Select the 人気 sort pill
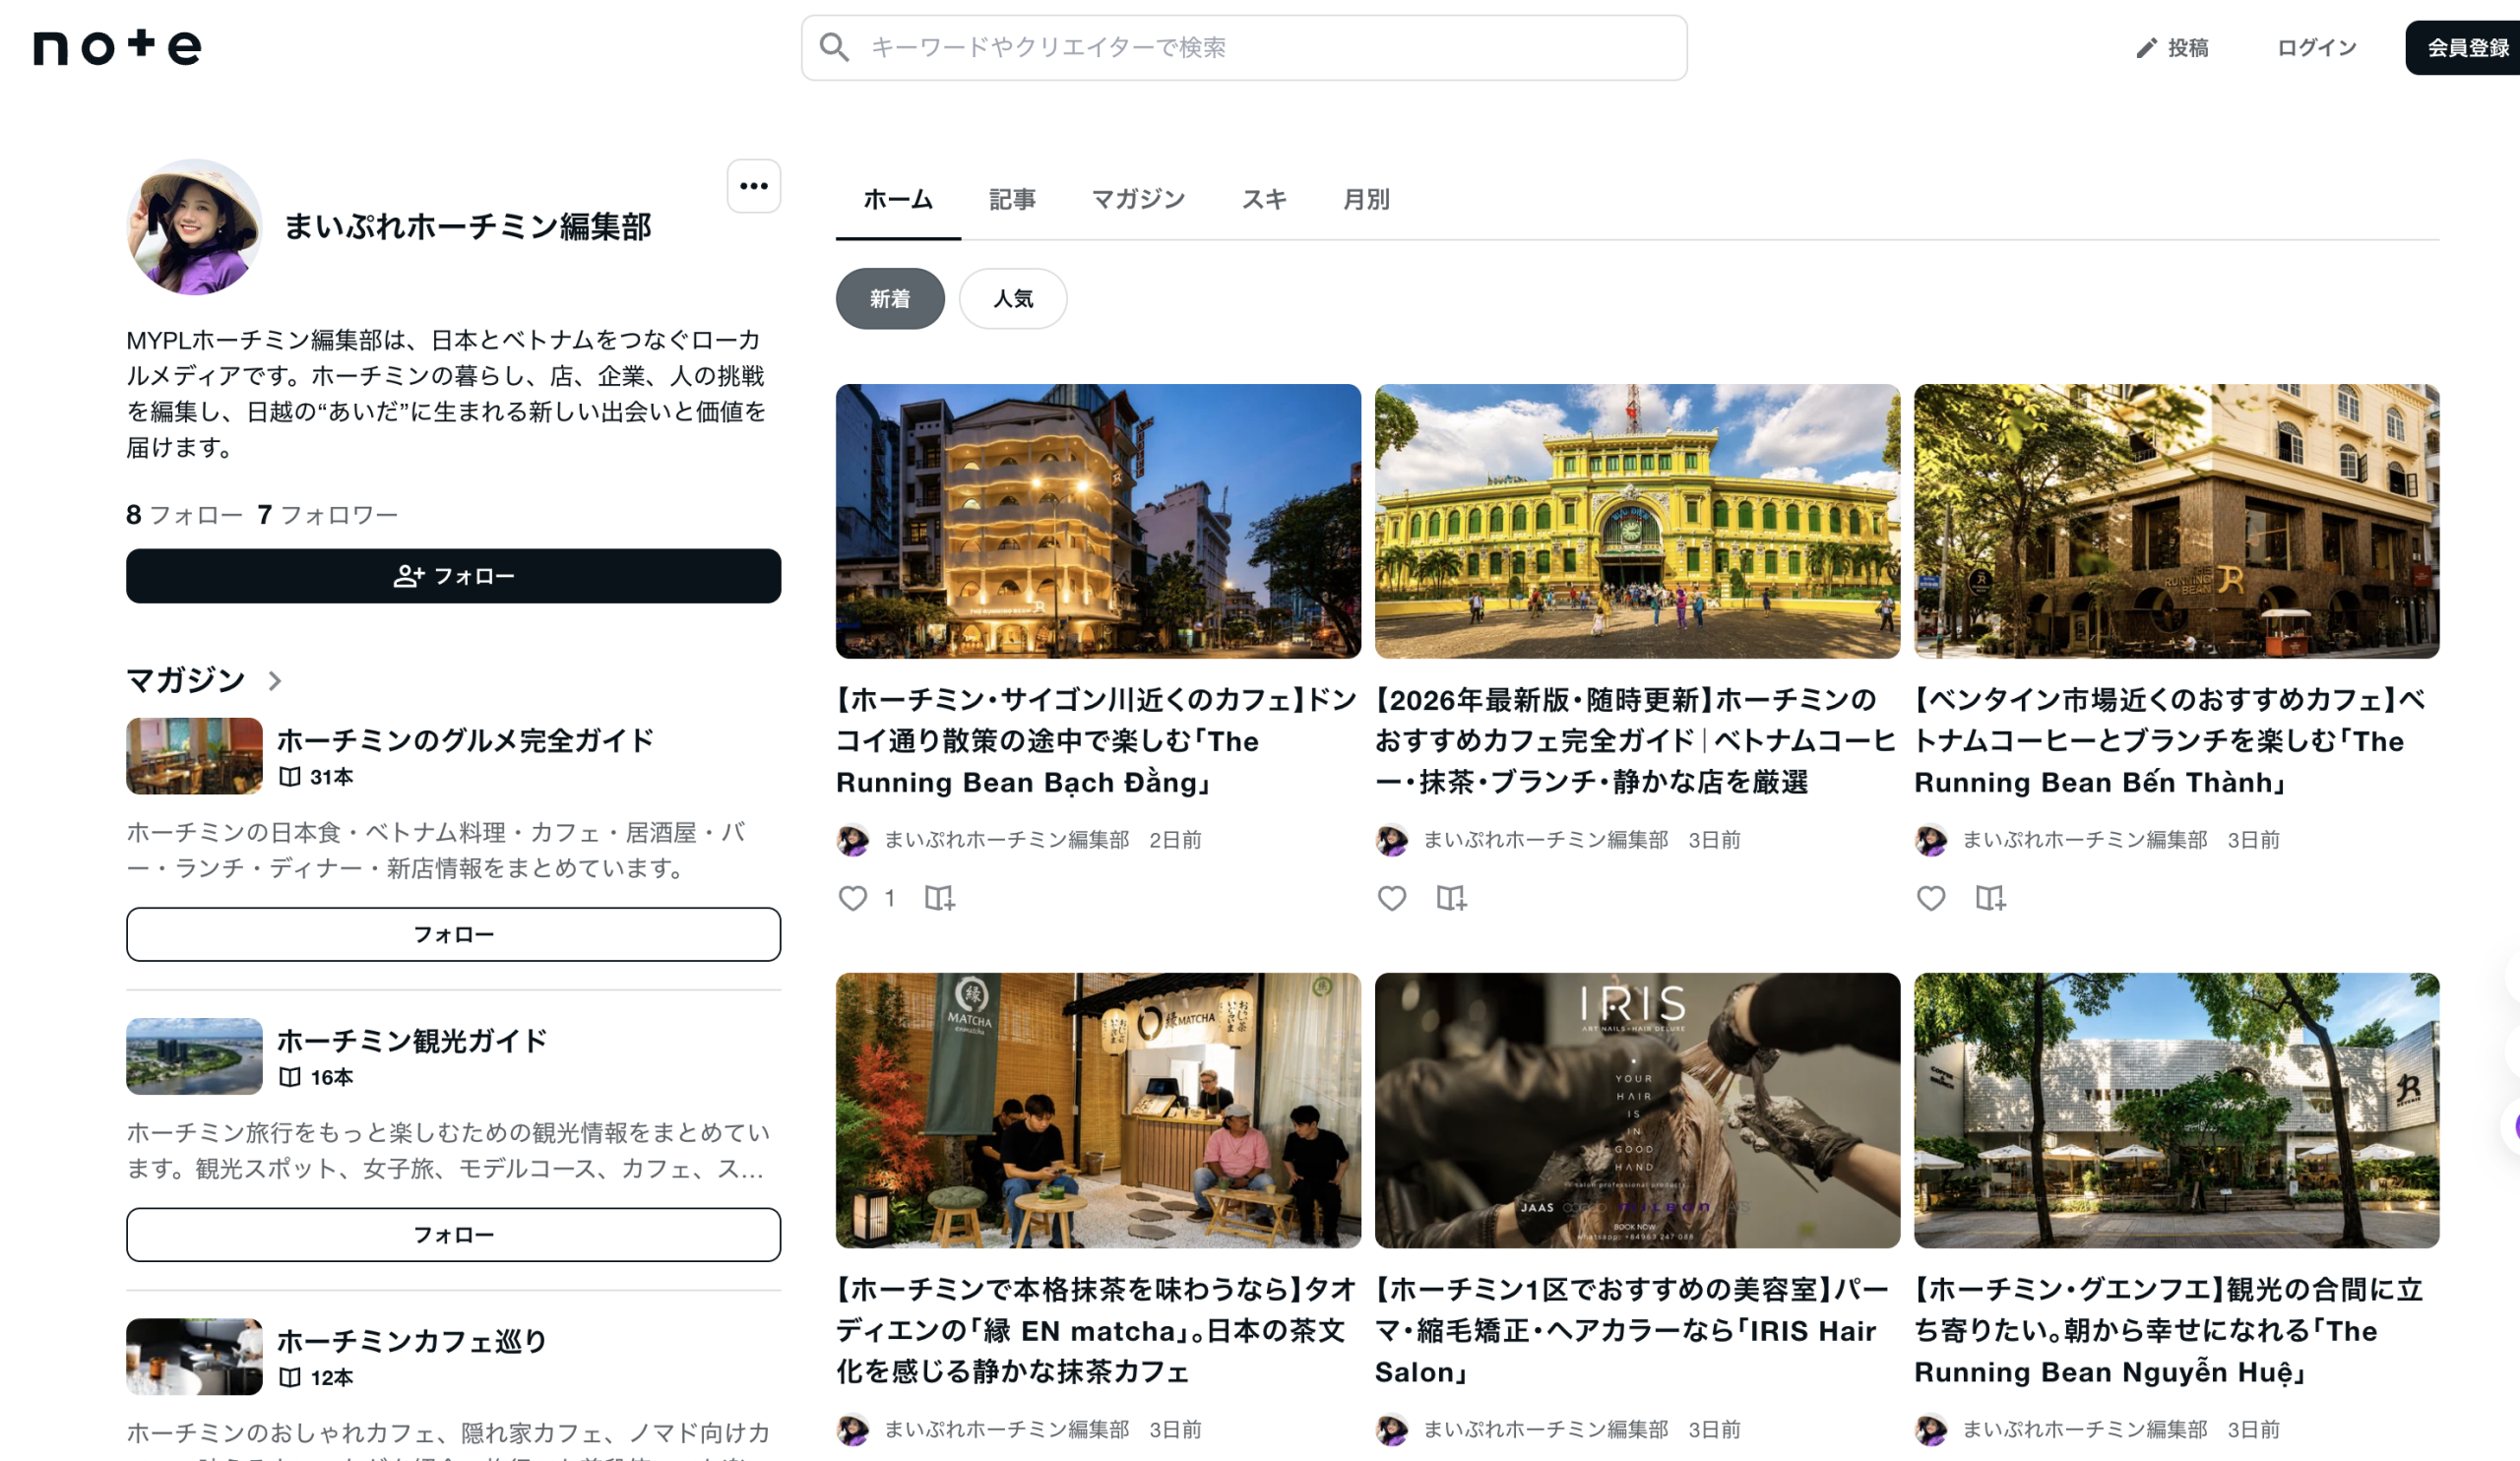The width and height of the screenshot is (2520, 1461). click(1013, 299)
